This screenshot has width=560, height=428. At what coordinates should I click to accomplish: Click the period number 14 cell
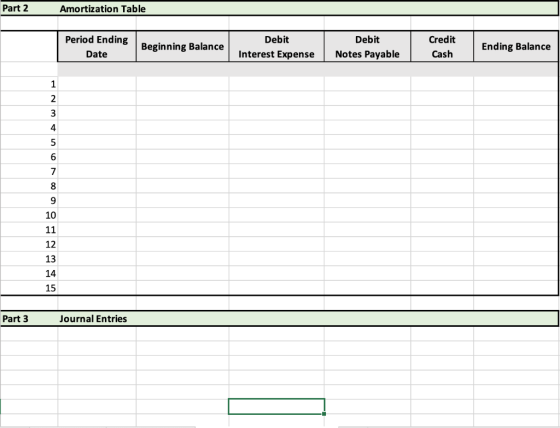(29, 273)
